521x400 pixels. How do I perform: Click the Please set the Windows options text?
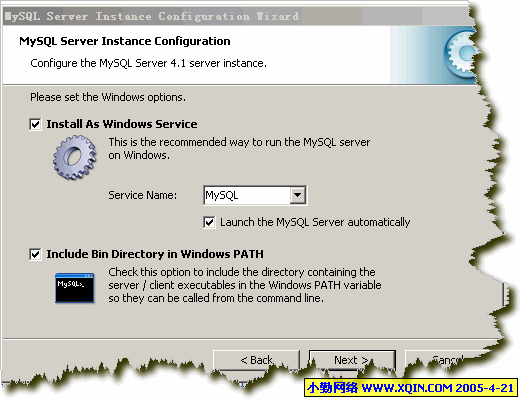pyautogui.click(x=108, y=97)
